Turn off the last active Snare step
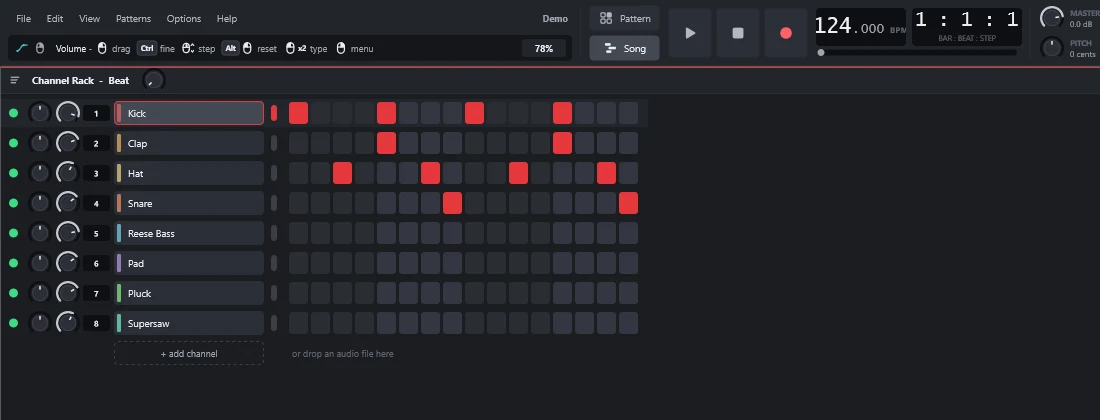The height and width of the screenshot is (420, 1100). coord(629,203)
